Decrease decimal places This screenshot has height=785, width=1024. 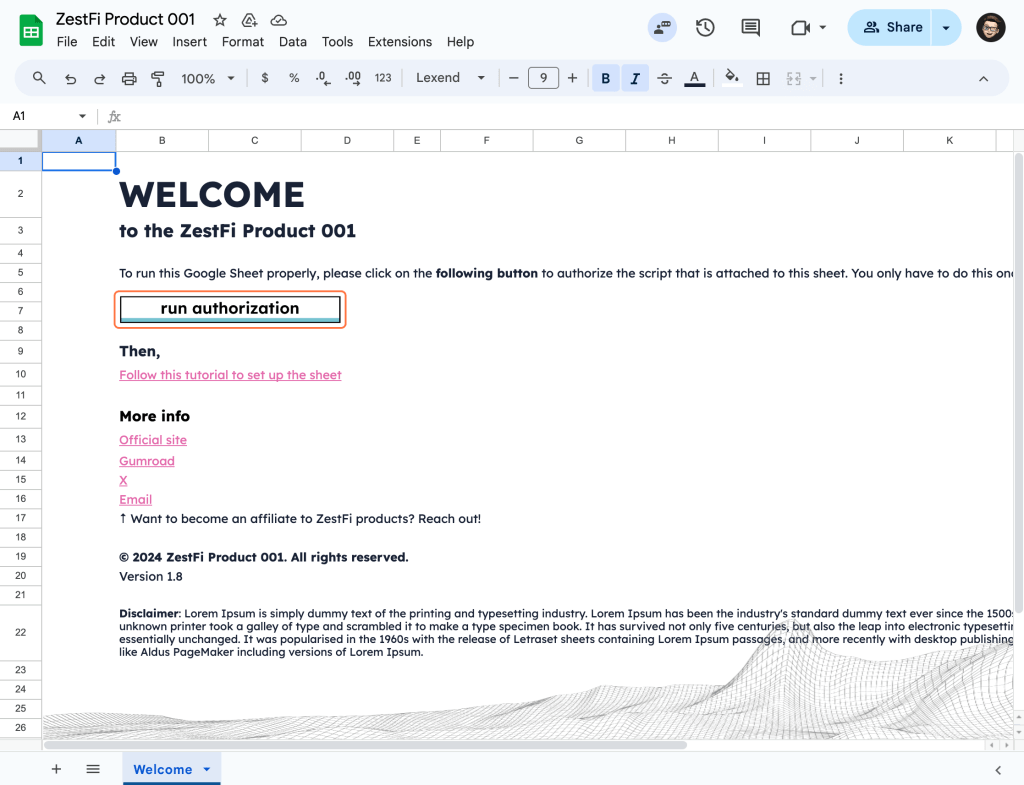(x=321, y=77)
